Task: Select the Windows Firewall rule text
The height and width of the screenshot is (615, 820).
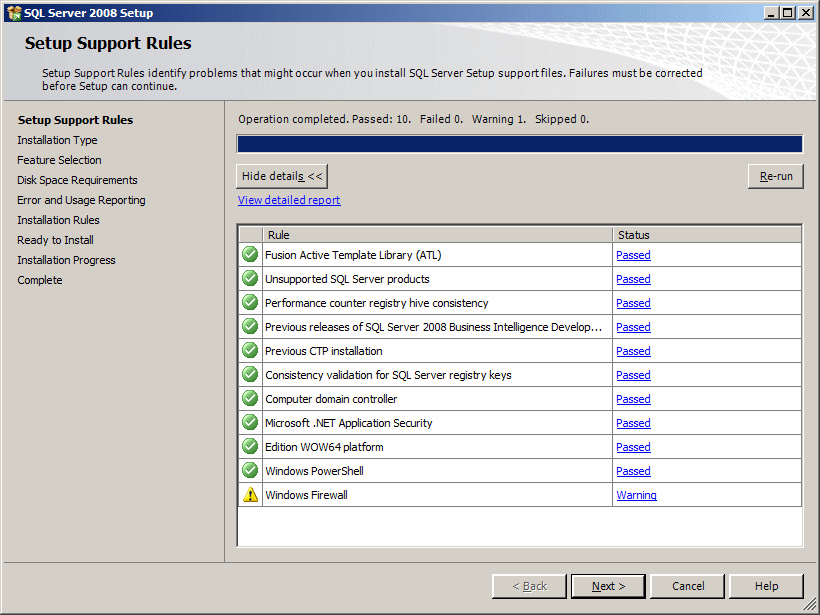Action: click(306, 495)
